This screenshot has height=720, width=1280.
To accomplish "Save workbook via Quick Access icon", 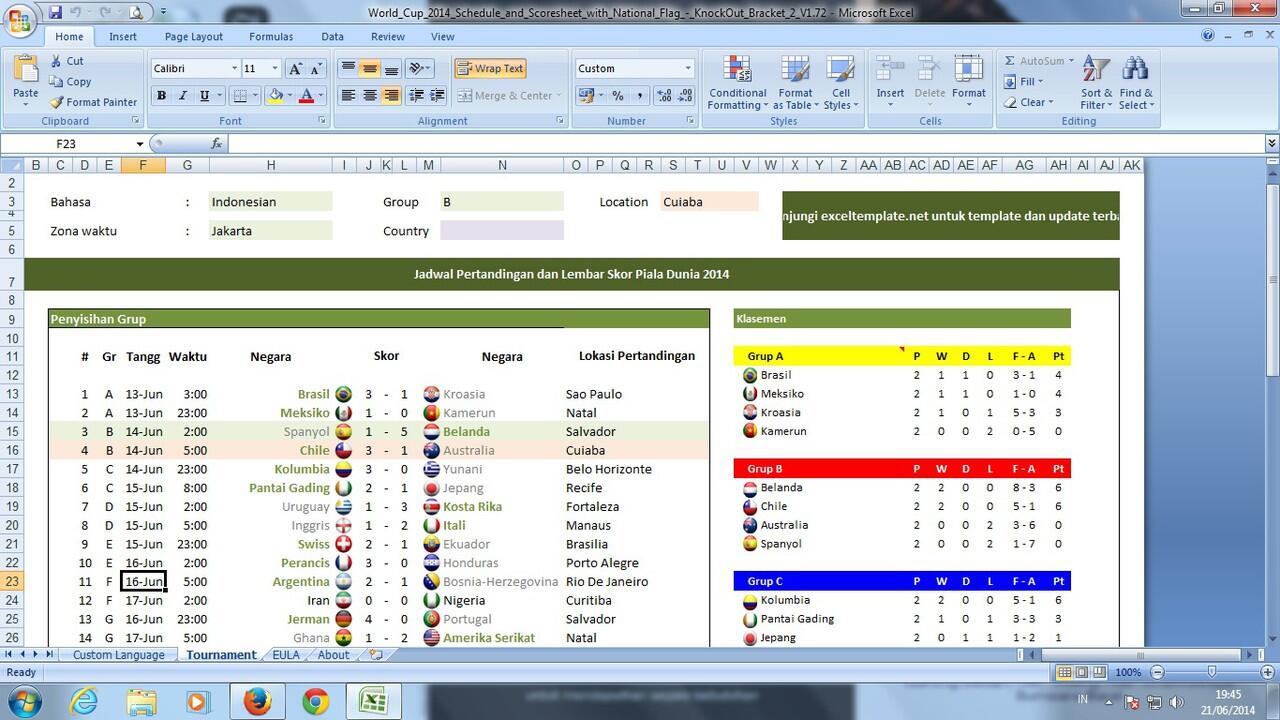I will pyautogui.click(x=55, y=12).
